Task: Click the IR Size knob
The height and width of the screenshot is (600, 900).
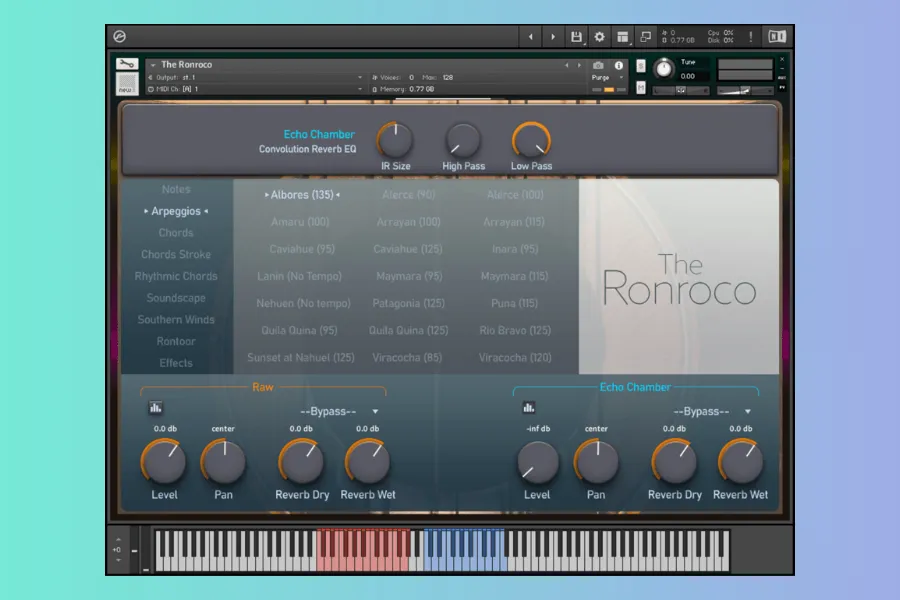Action: click(x=395, y=141)
